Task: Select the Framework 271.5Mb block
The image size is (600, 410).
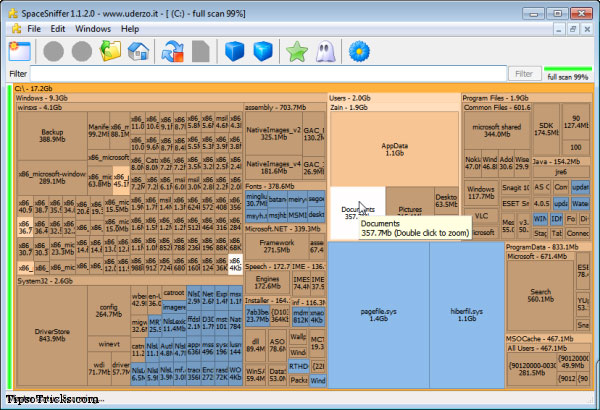Action: [276, 246]
